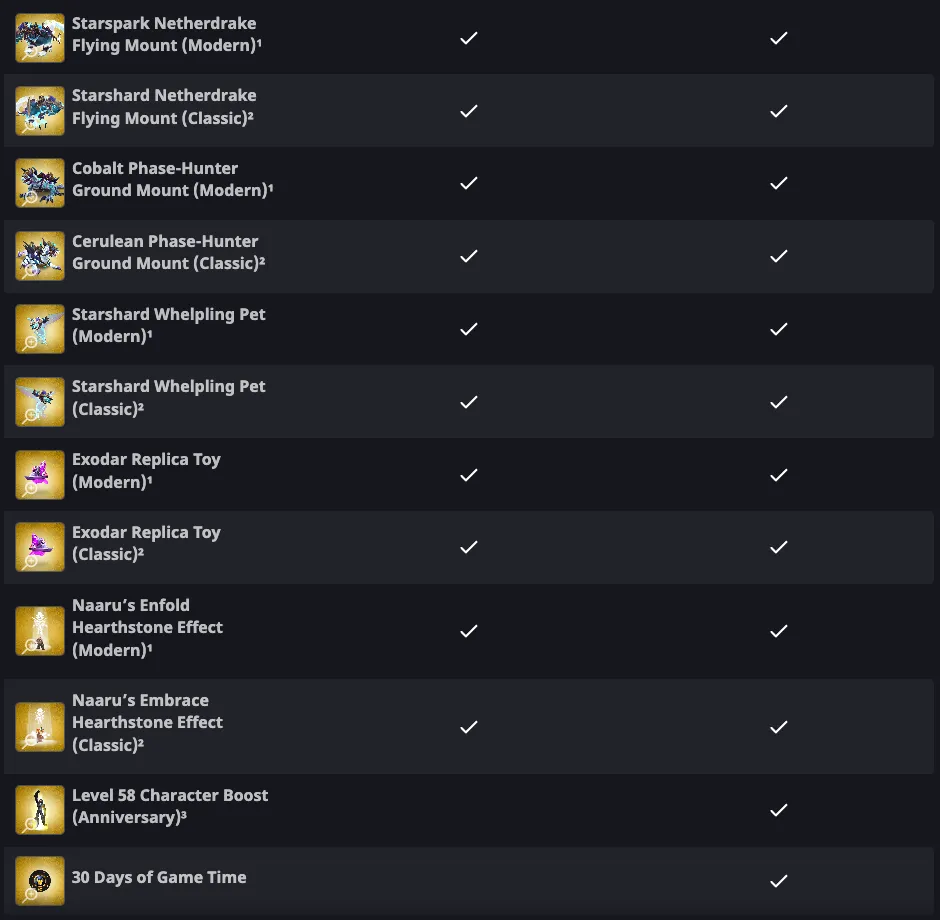Select the "Level 58 Character Boost (Anniversary)" text
This screenshot has width=940, height=920.
click(170, 806)
